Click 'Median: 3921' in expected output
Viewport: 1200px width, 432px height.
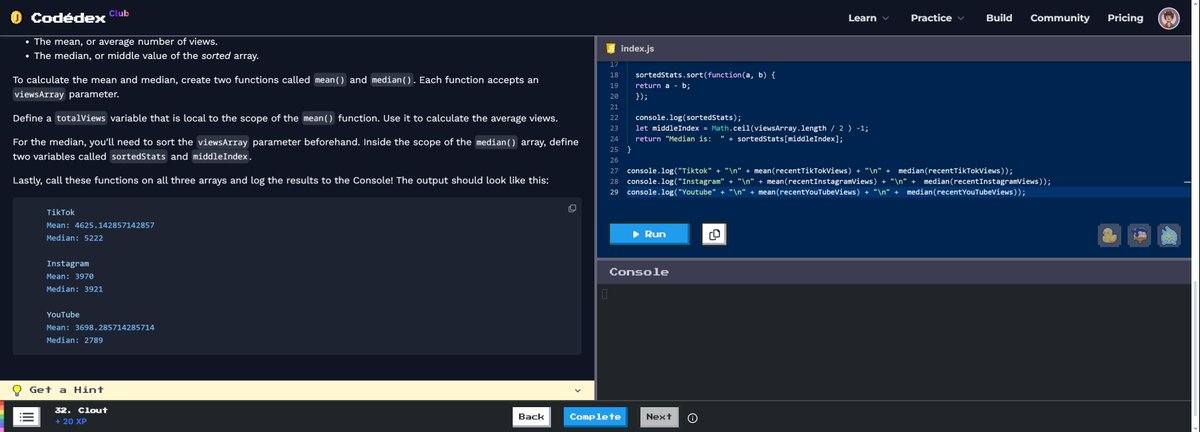point(76,289)
